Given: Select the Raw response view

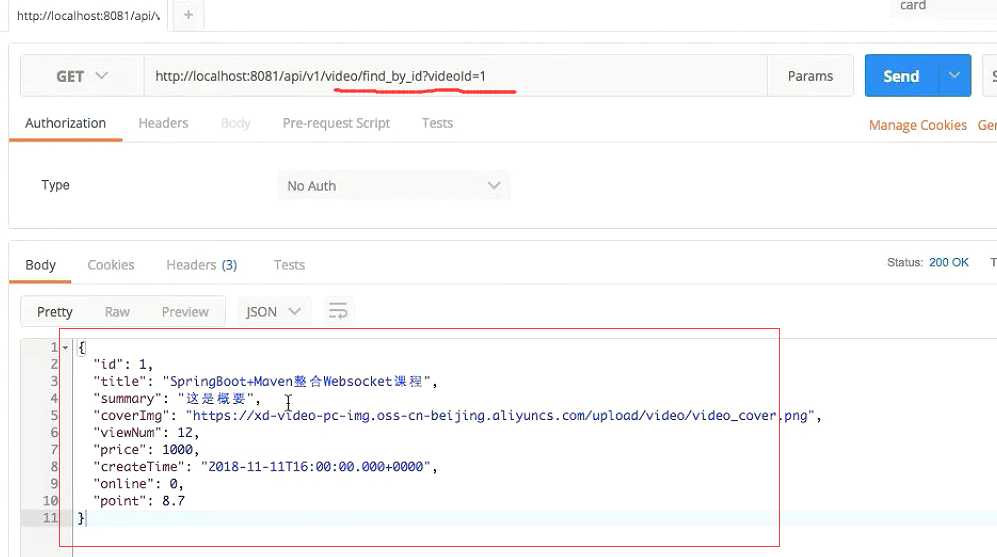Looking at the screenshot, I should click(117, 312).
